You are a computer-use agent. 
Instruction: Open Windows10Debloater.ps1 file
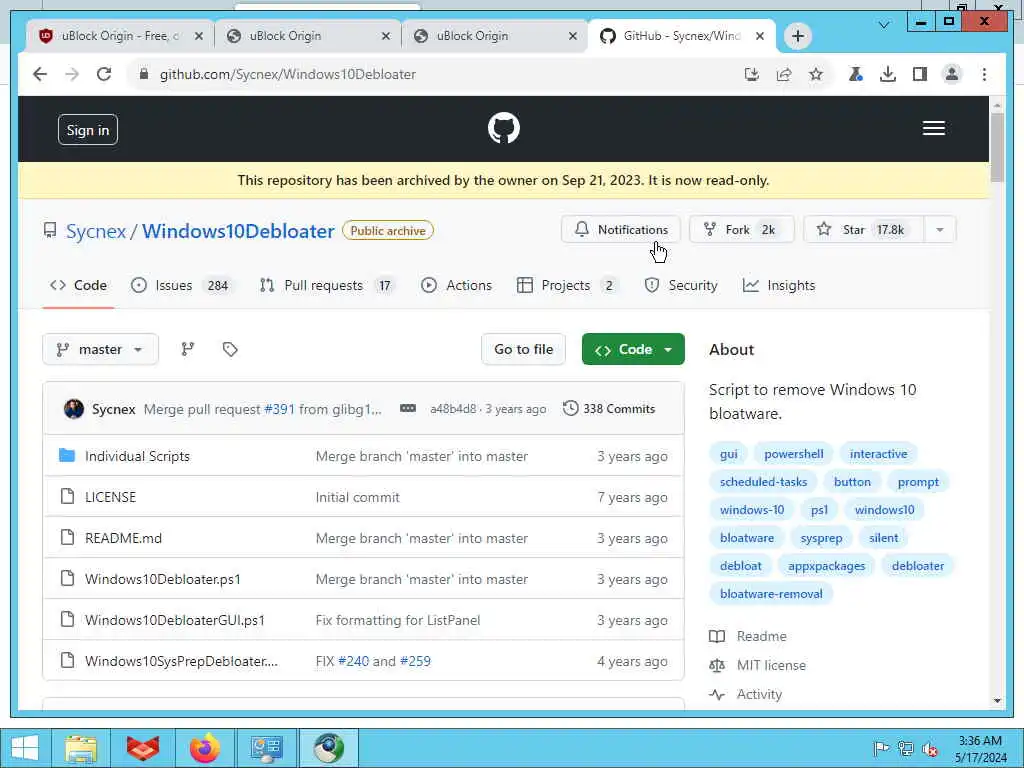coord(163,579)
